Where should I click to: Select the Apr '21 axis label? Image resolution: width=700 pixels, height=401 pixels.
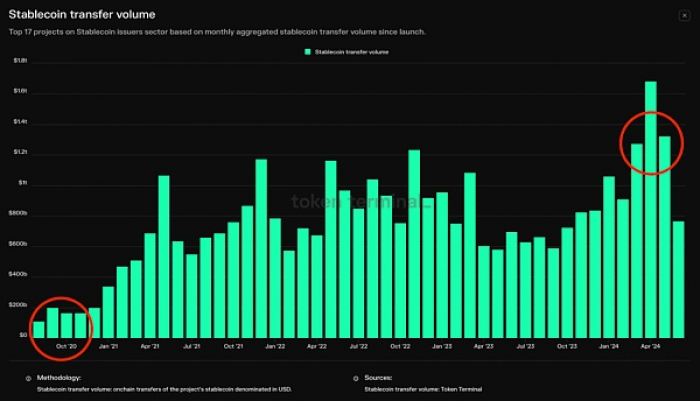(x=150, y=346)
